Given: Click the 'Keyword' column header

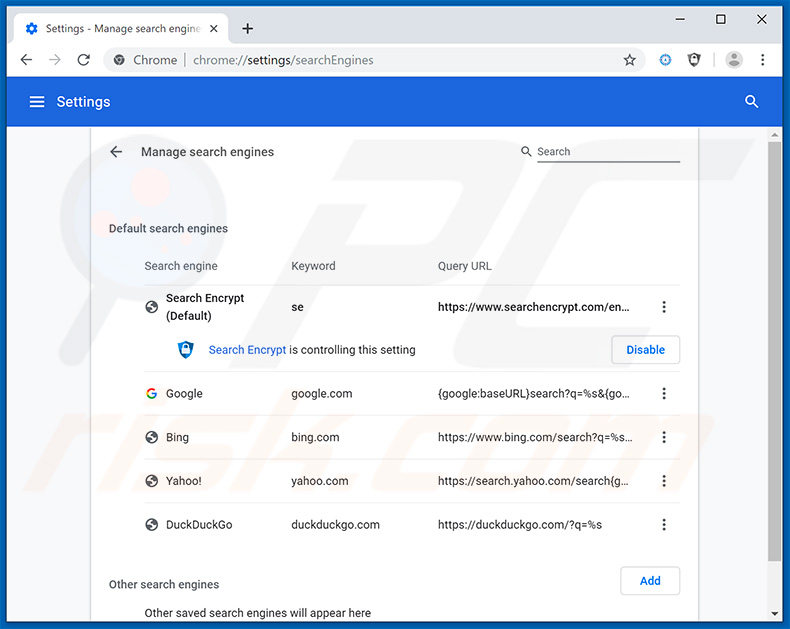Looking at the screenshot, I should (313, 266).
